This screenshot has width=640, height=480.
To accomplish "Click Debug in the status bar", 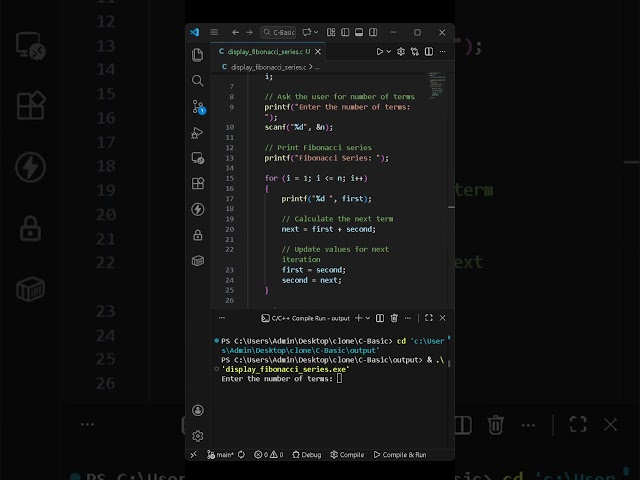I will click(x=307, y=454).
